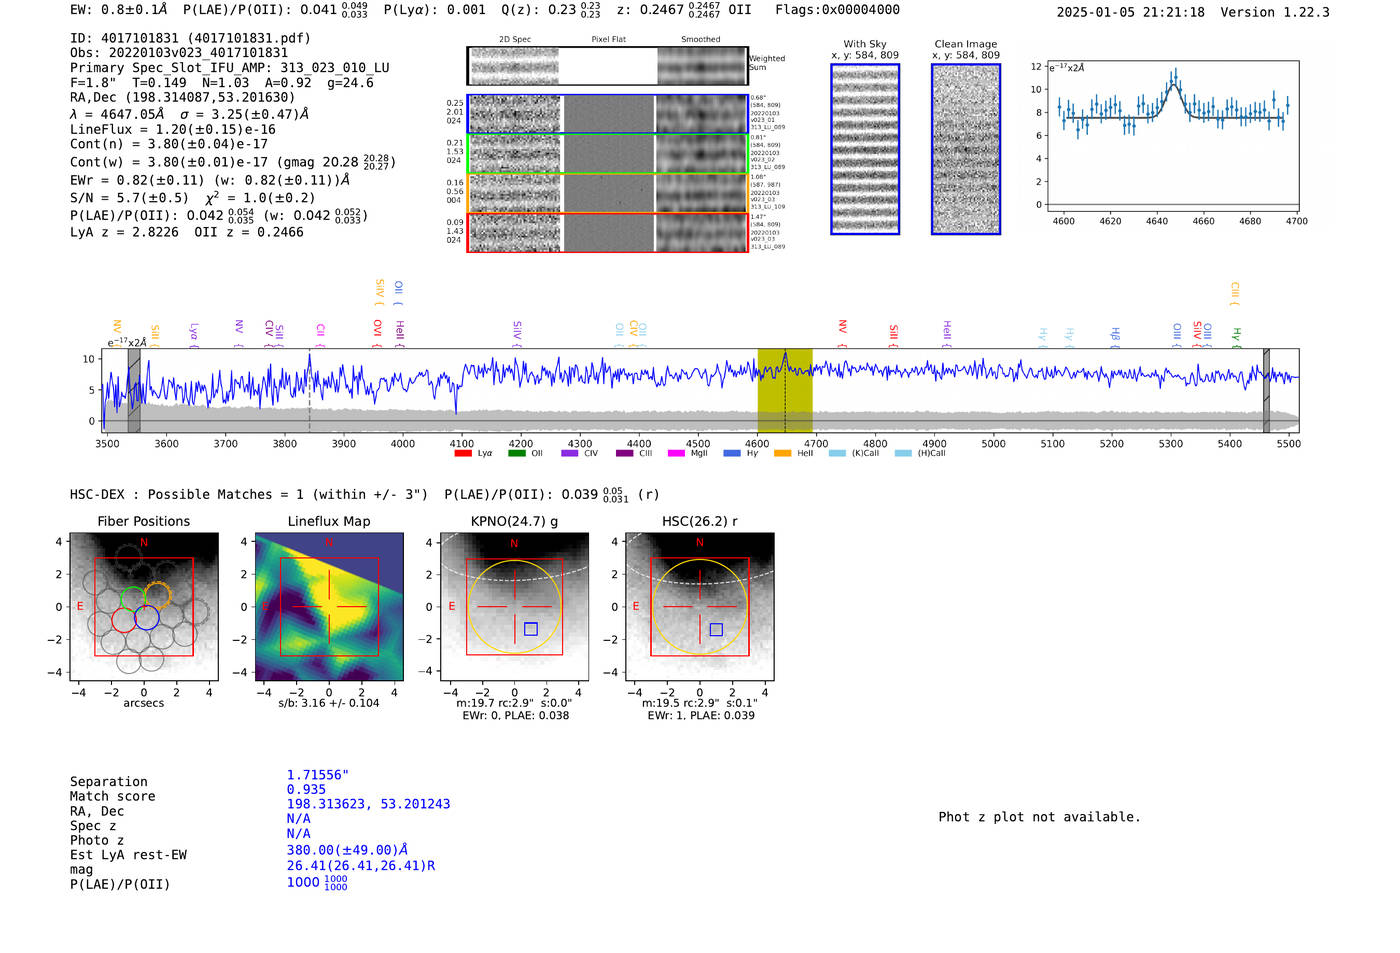Select the red-bordered fiber spectrum row
The height and width of the screenshot is (953, 1400).
(607, 232)
